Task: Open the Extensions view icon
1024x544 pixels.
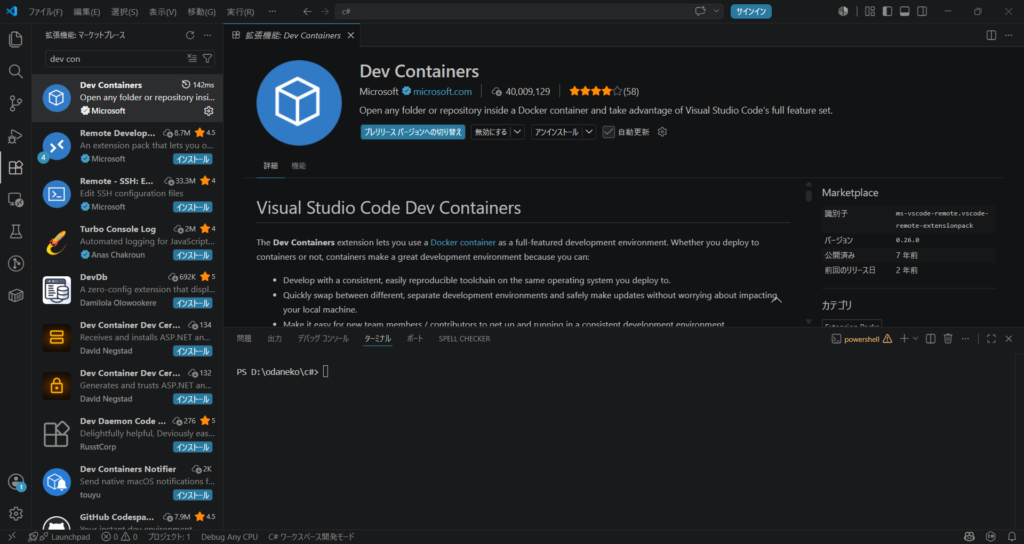Action: (x=16, y=167)
